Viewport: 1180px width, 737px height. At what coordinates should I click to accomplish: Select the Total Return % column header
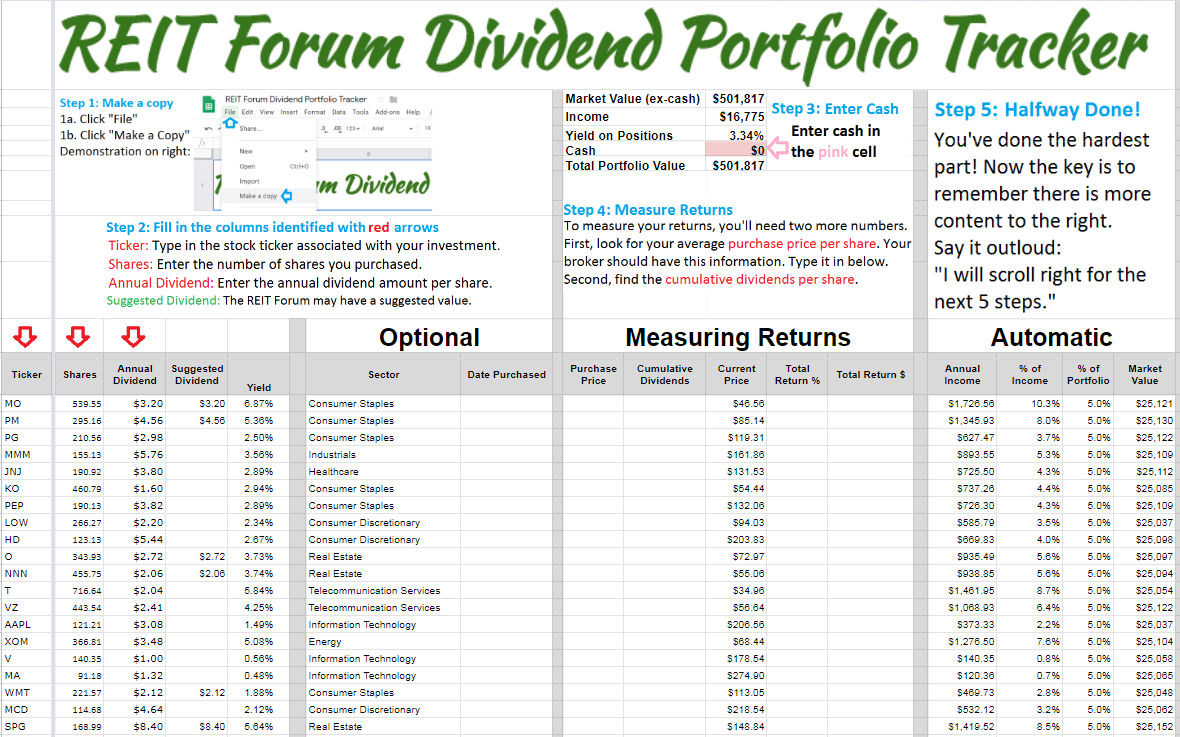[797, 374]
